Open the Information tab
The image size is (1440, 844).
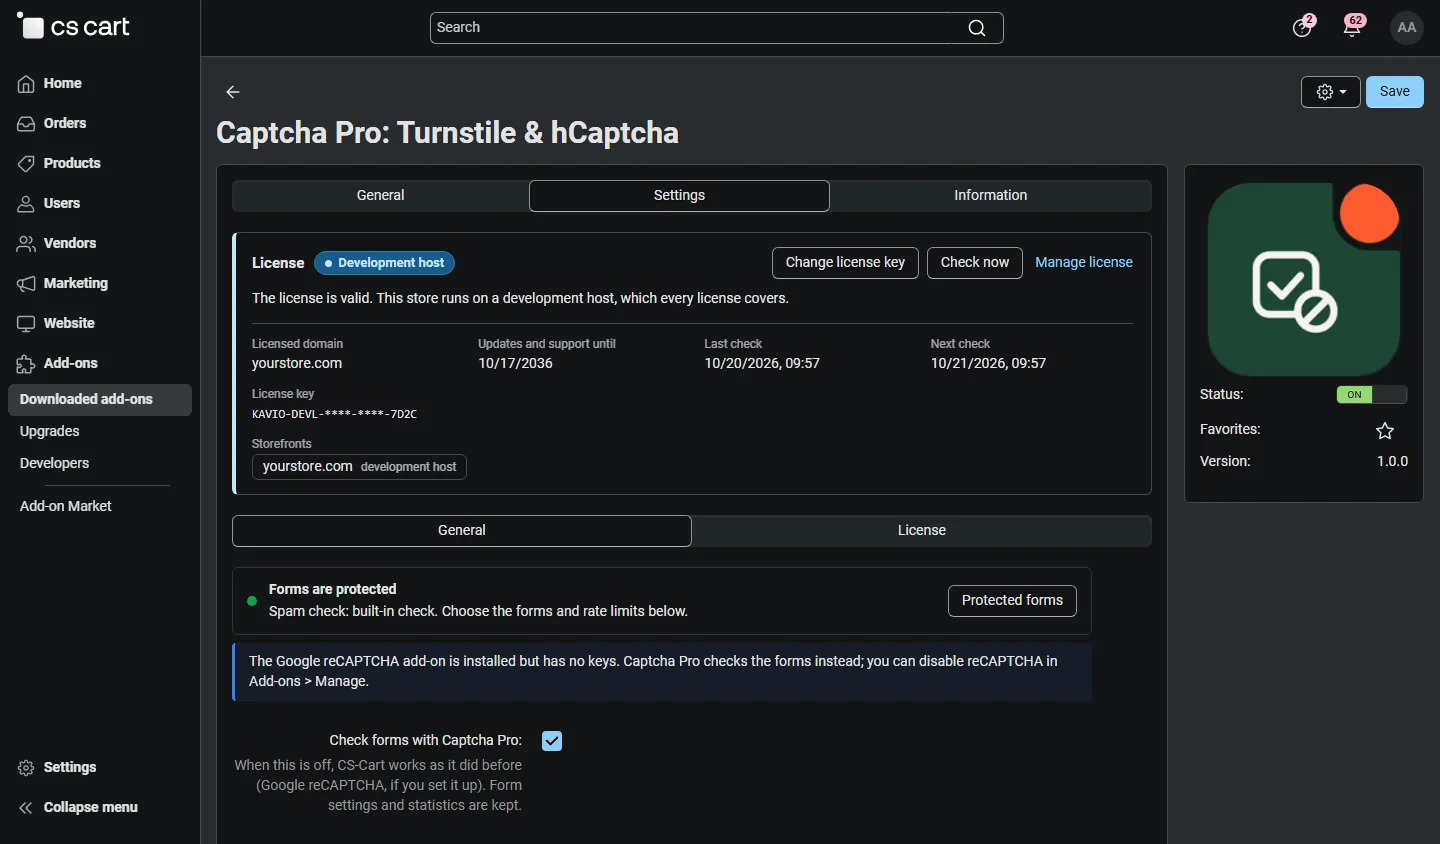click(991, 196)
